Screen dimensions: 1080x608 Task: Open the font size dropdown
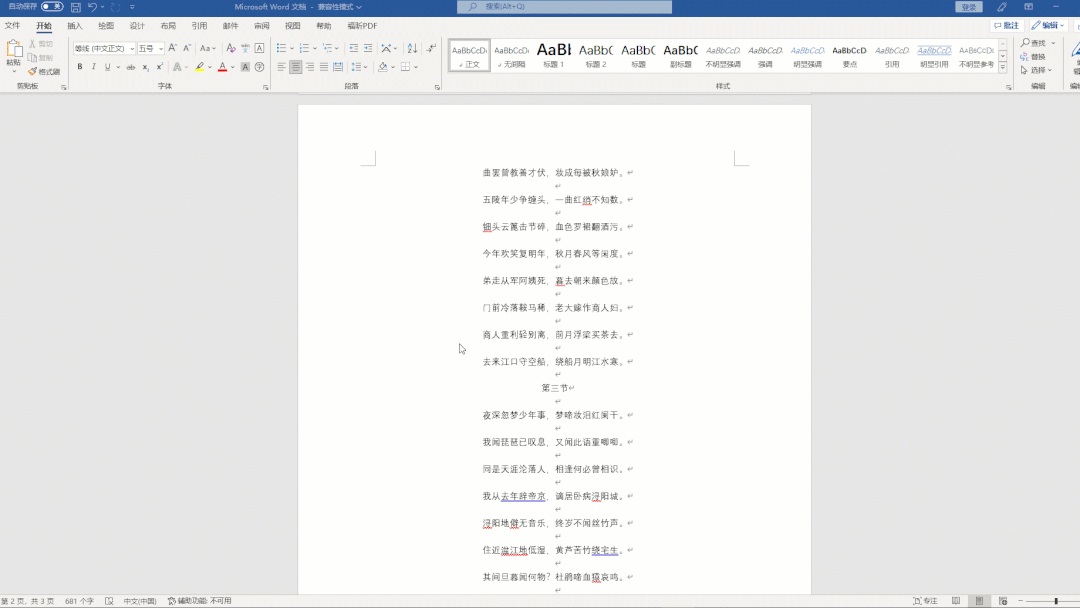(160, 49)
